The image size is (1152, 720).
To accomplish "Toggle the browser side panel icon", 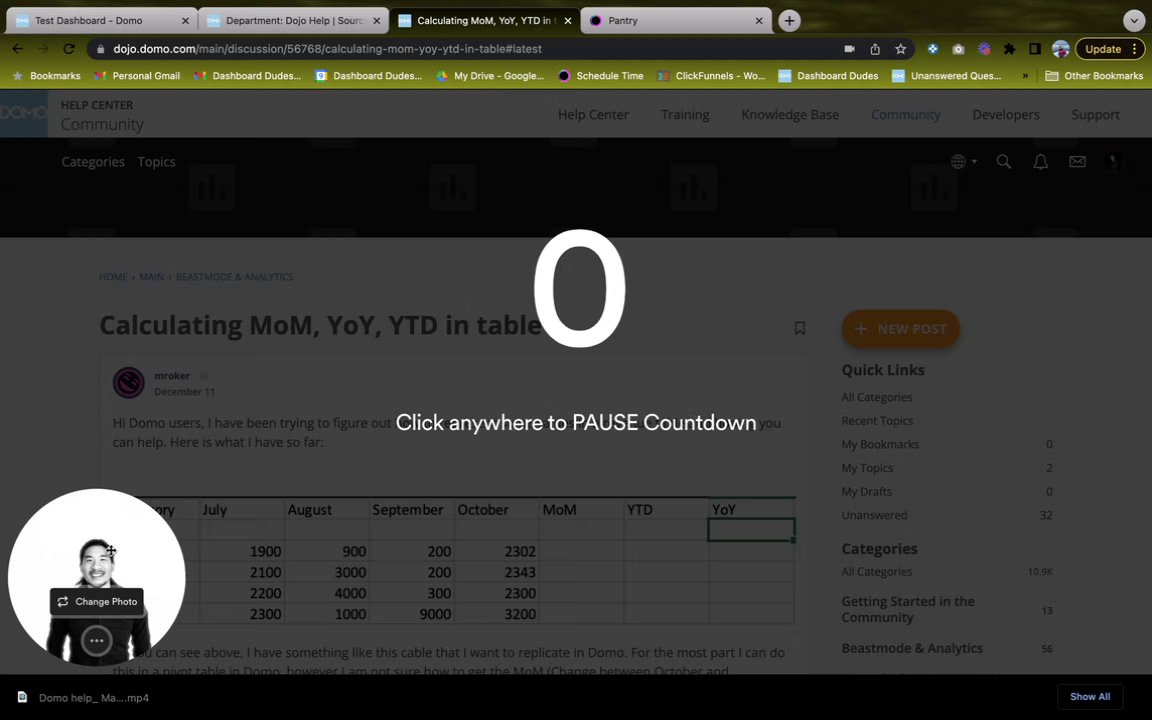I will (1034, 48).
